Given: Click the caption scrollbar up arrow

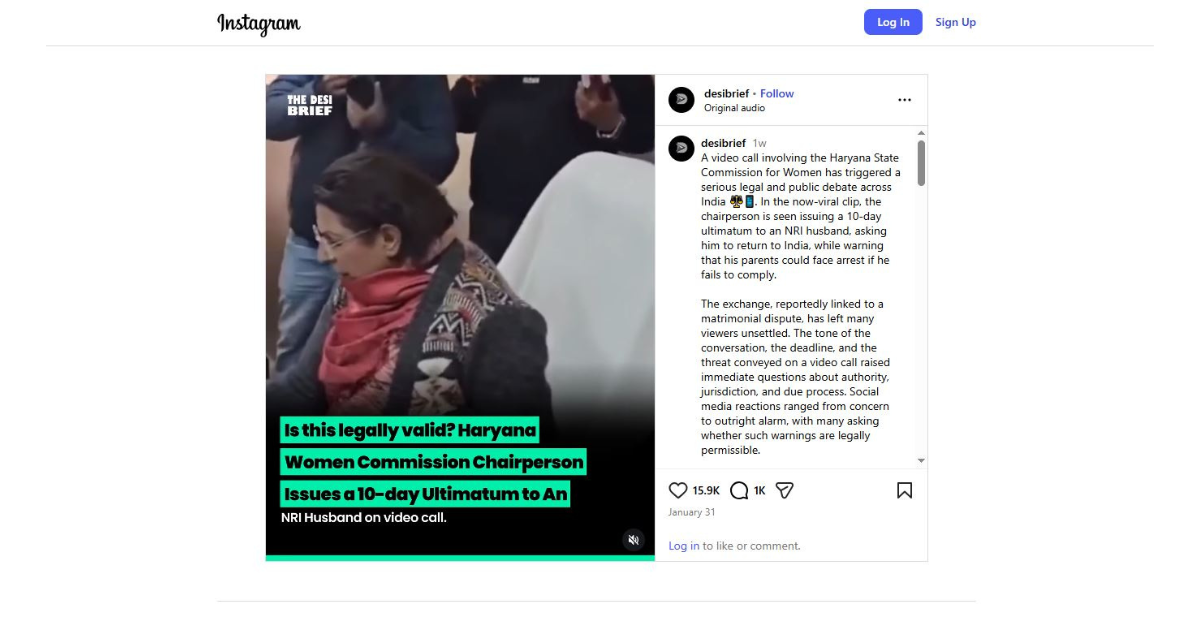Looking at the screenshot, I should pyautogui.click(x=921, y=133).
